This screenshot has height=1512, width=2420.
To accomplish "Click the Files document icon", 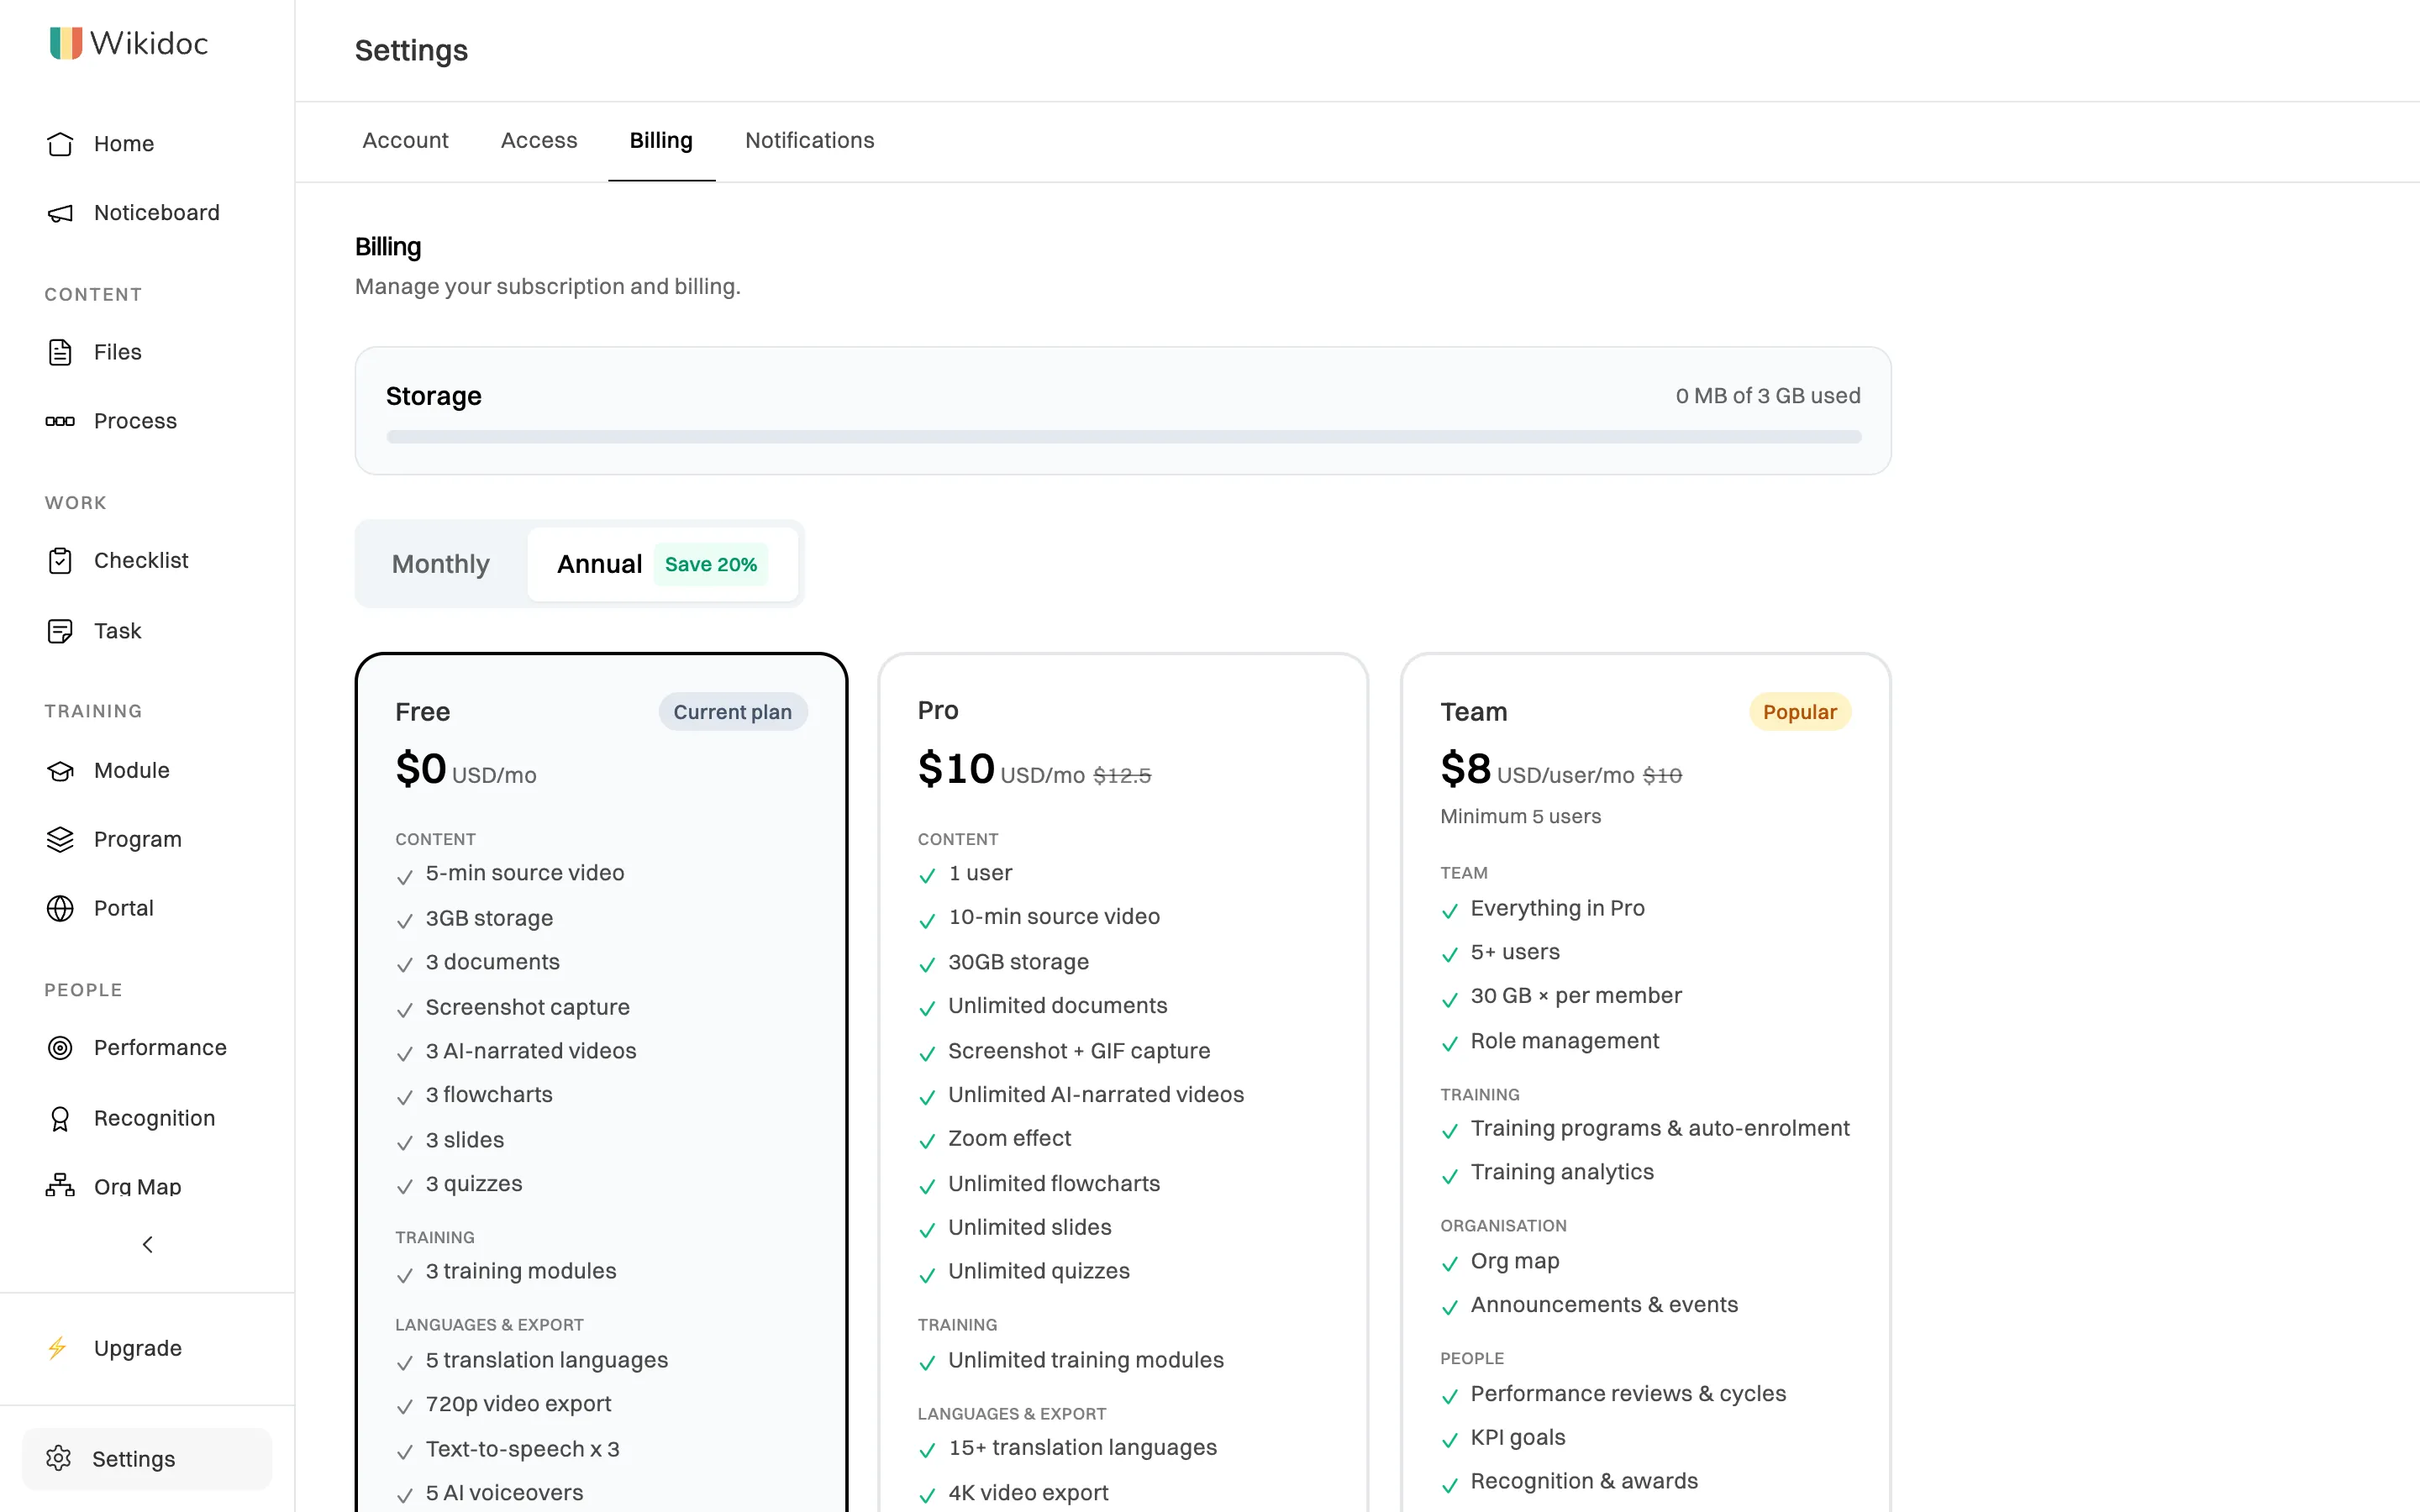I will (60, 352).
